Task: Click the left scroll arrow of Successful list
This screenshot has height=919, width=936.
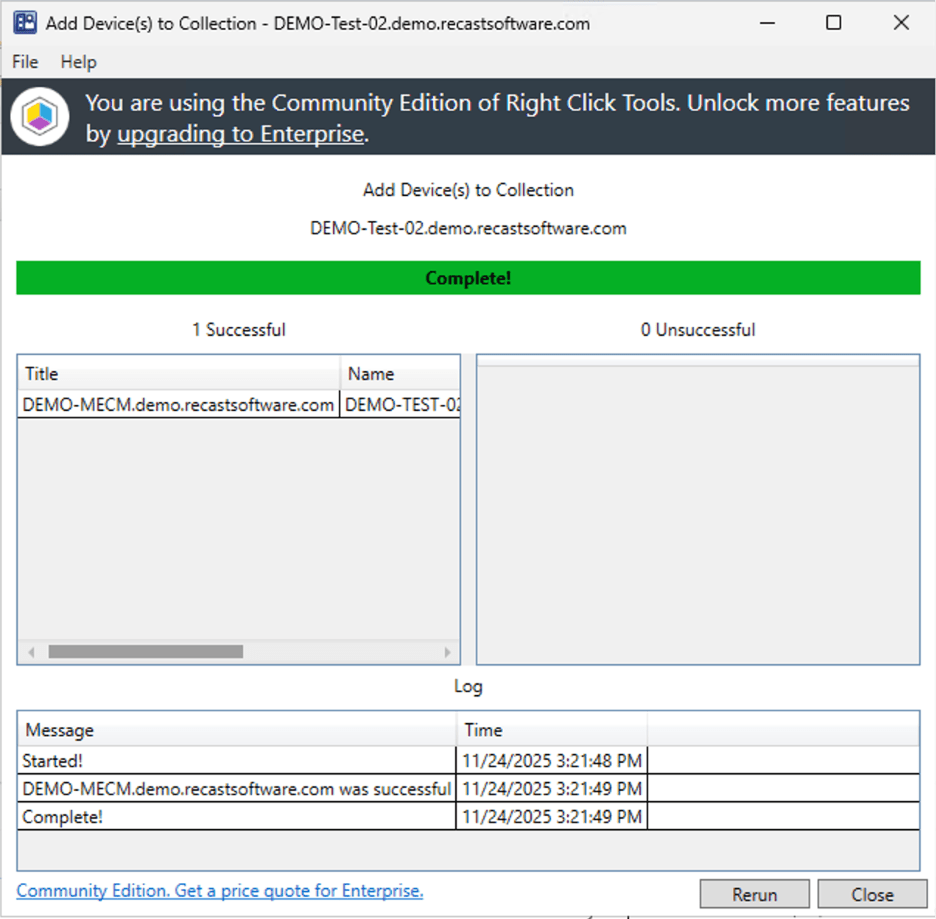Action: [x=31, y=652]
